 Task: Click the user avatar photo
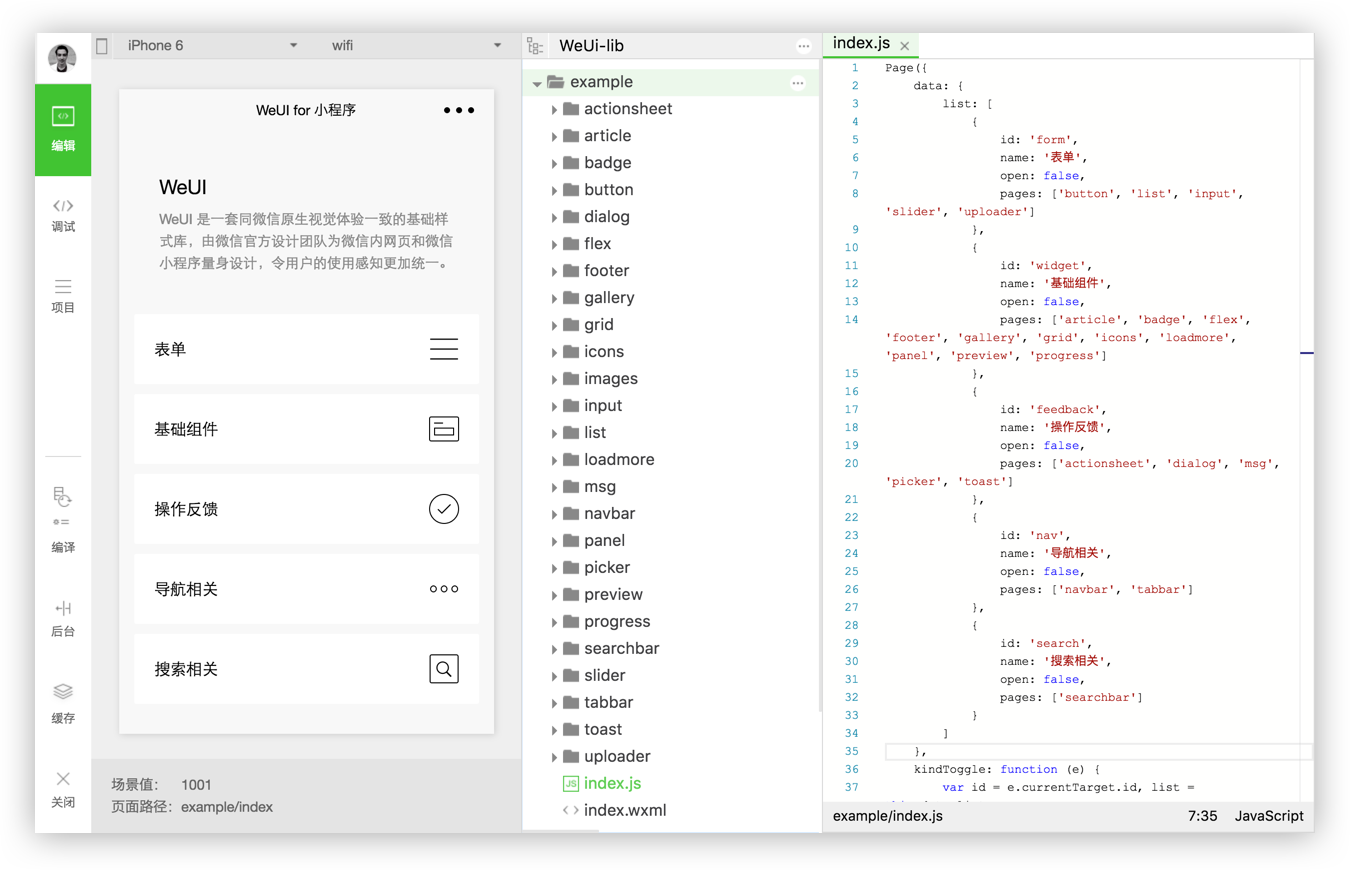point(63,58)
